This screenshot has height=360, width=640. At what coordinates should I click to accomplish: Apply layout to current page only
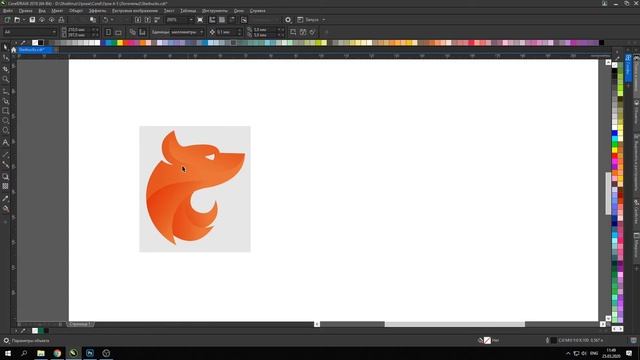click(142, 32)
